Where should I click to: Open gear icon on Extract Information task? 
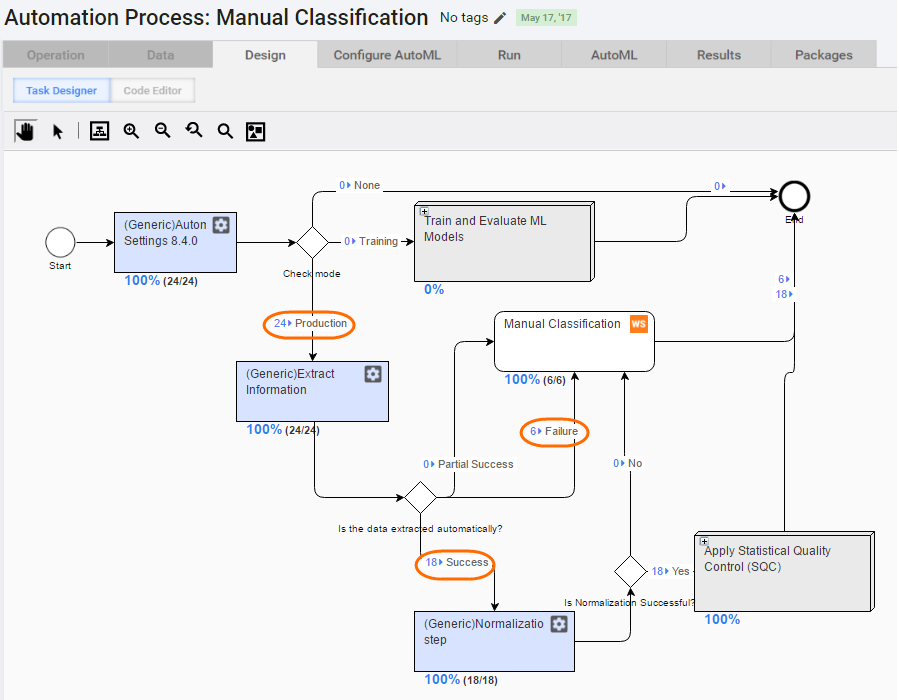pos(373,374)
